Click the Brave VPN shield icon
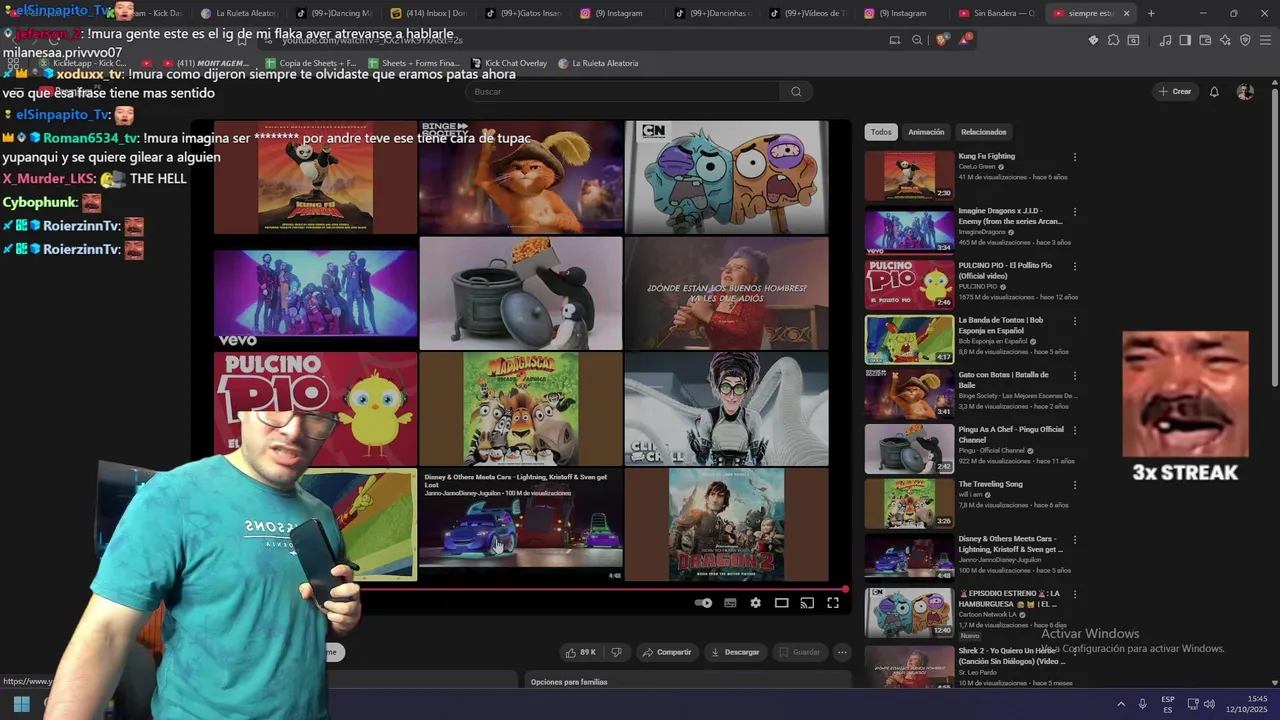 [x=1245, y=40]
